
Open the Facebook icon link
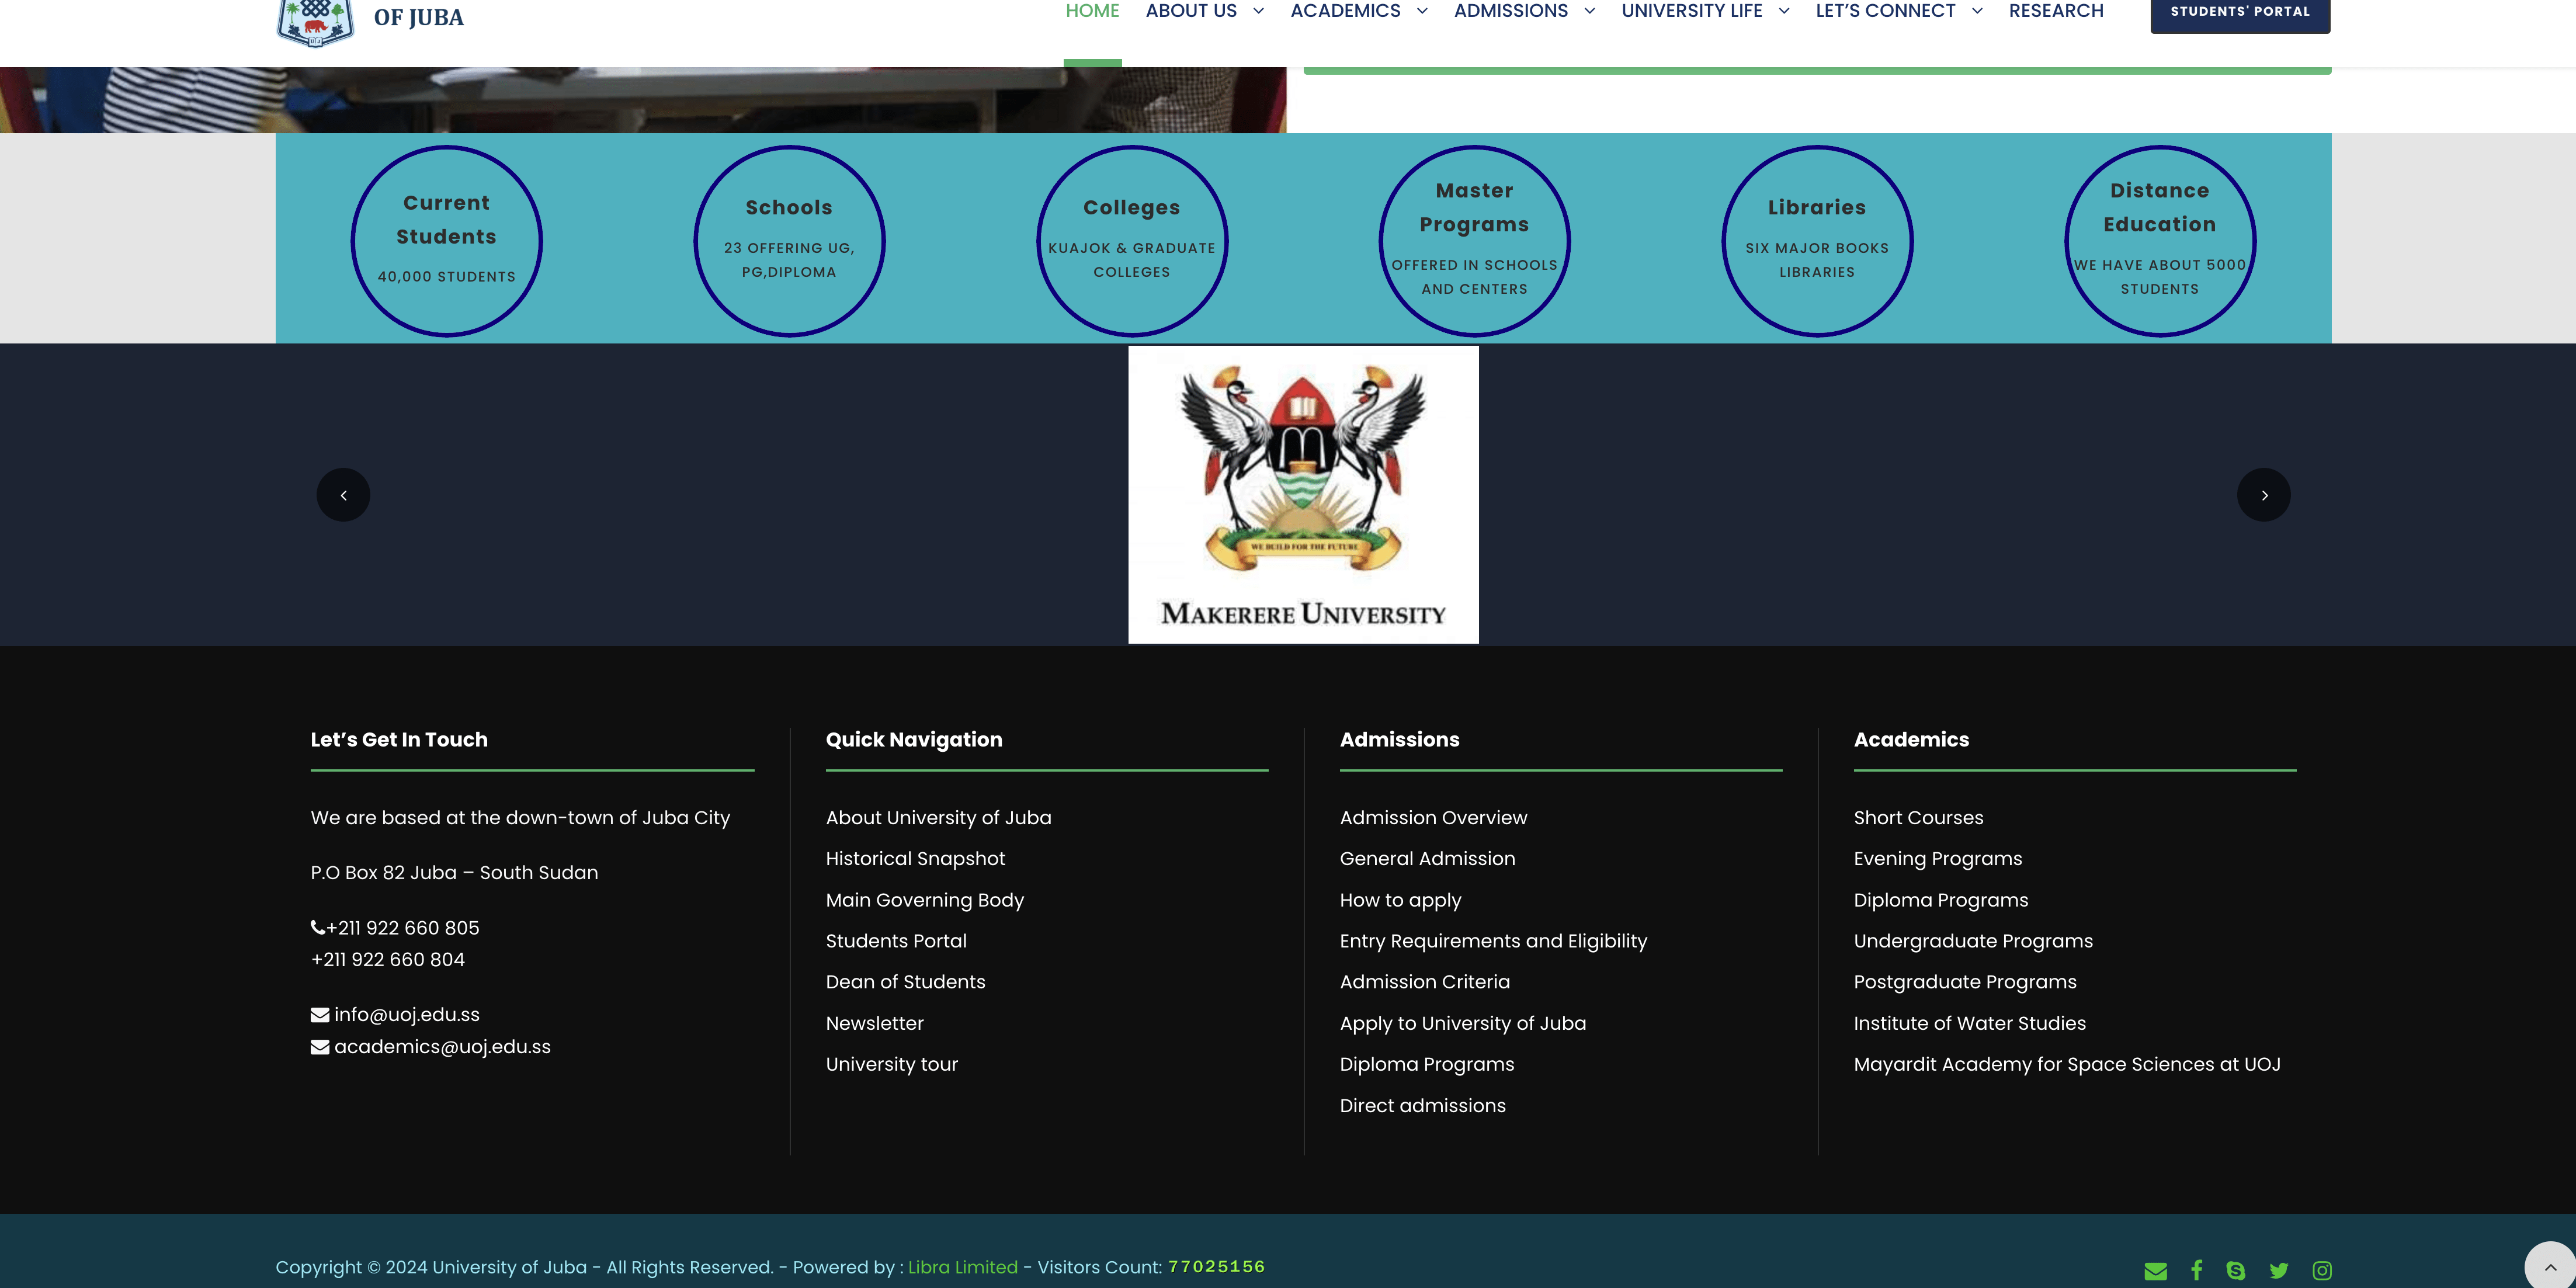[2196, 1270]
